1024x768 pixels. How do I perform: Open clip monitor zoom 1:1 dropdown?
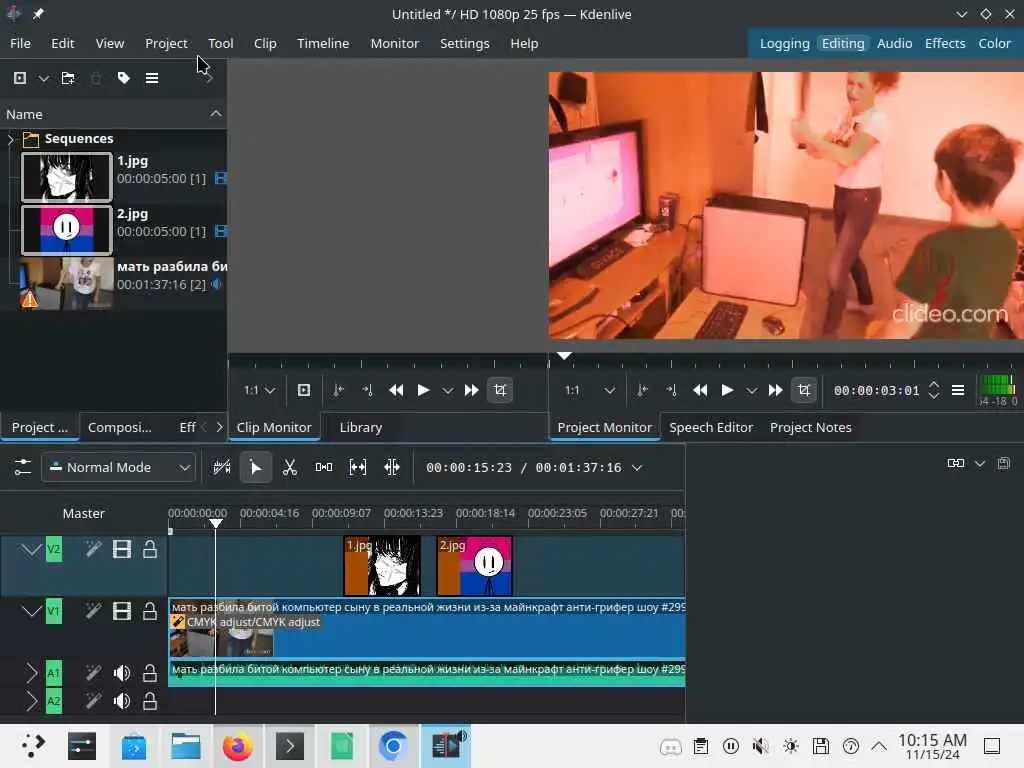tap(259, 391)
